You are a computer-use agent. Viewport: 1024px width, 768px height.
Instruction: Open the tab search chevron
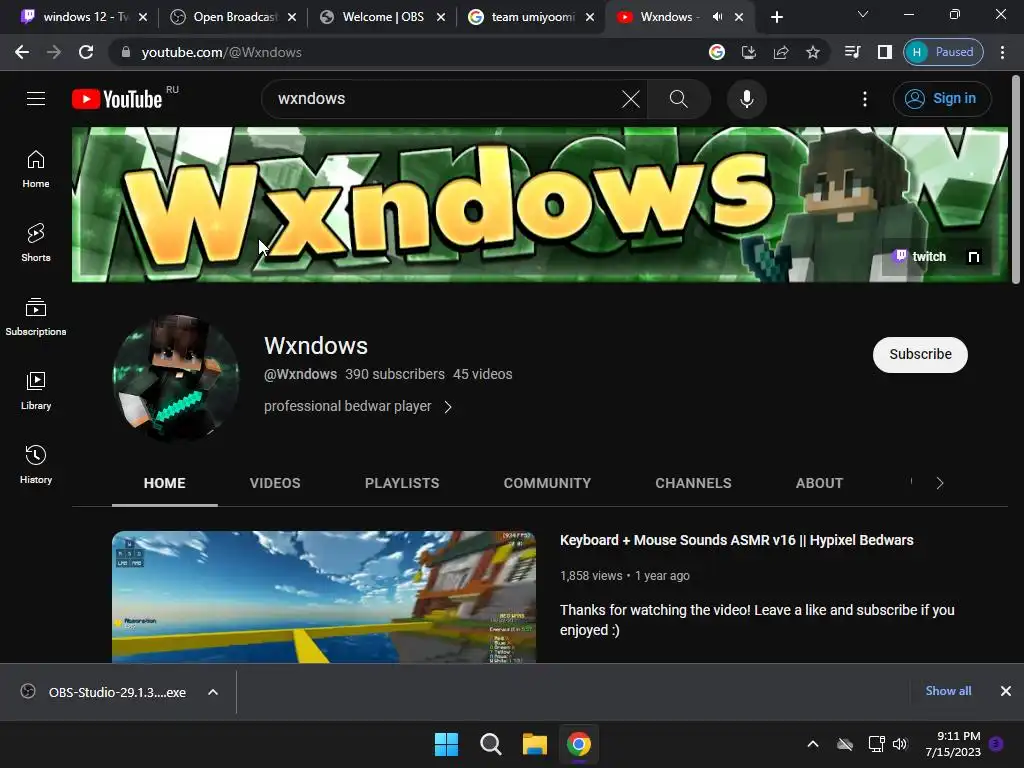[x=863, y=14]
